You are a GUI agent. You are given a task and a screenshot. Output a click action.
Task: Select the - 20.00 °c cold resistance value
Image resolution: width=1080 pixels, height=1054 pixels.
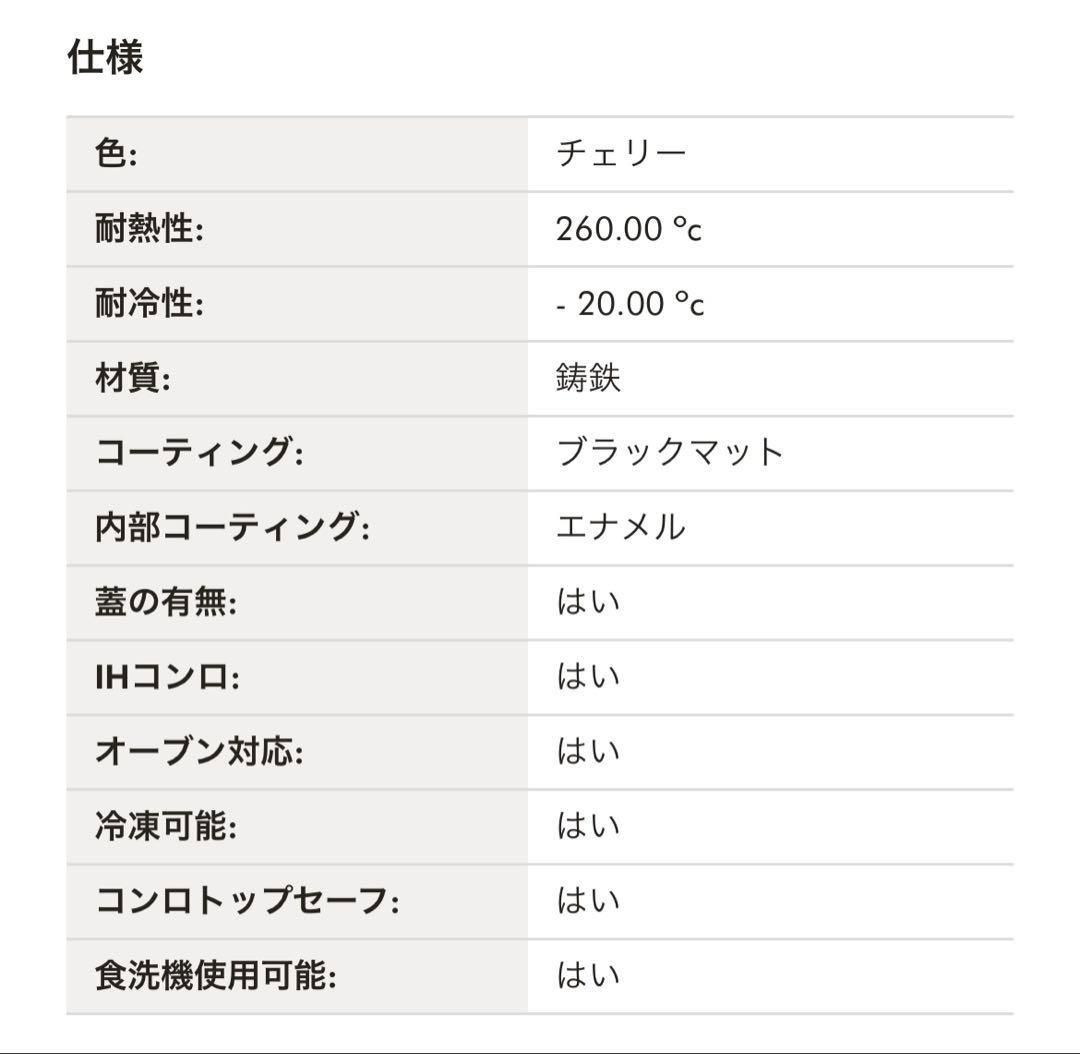(630, 304)
